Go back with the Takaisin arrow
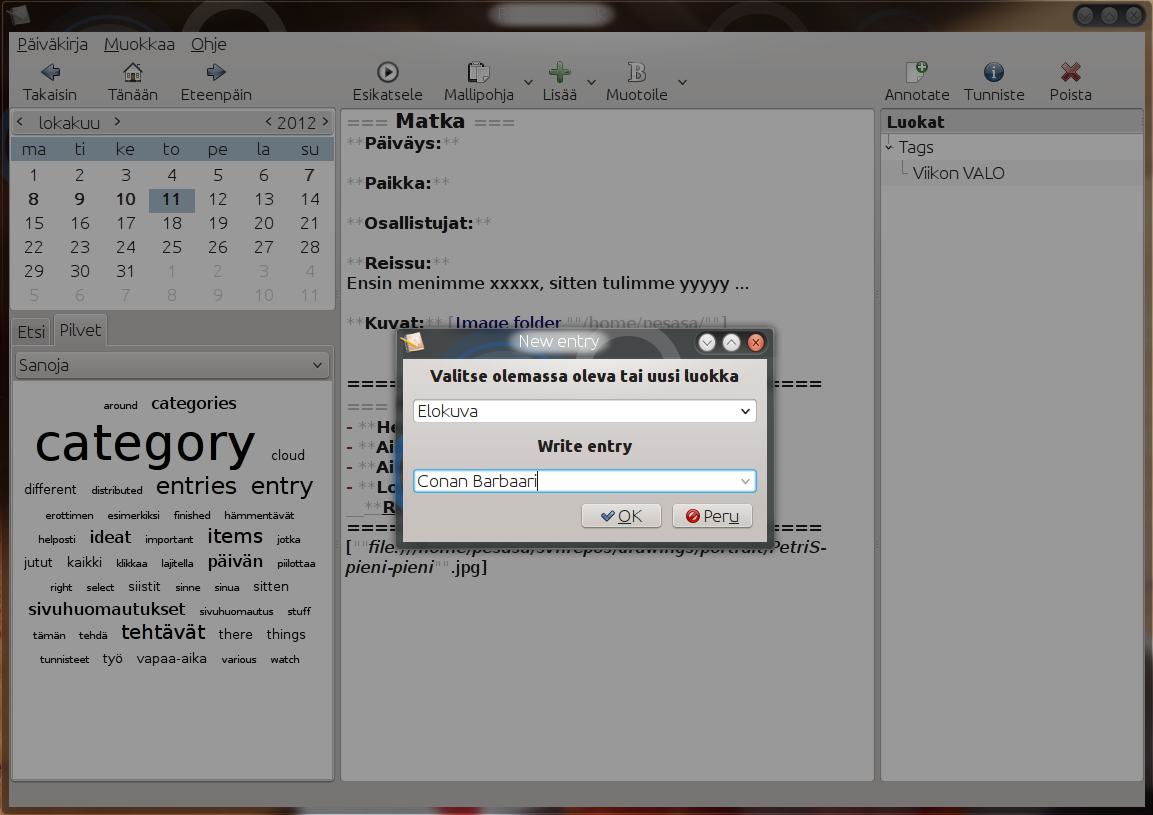 pyautogui.click(x=50, y=72)
